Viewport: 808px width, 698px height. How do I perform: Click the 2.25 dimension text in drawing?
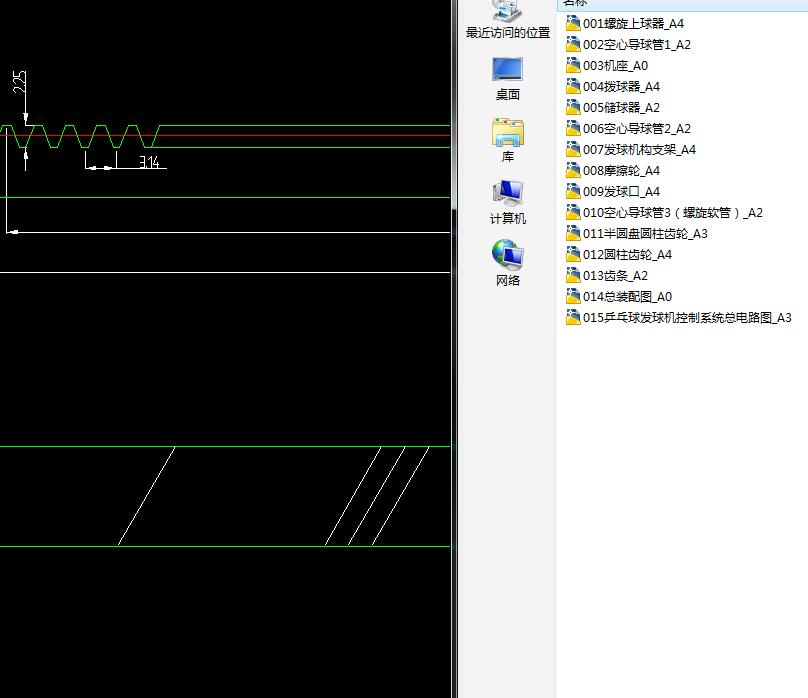pos(19,82)
